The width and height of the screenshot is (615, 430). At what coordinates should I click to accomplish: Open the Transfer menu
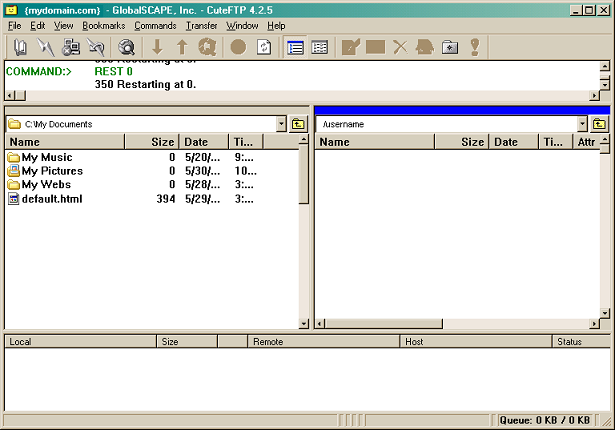coord(201,25)
